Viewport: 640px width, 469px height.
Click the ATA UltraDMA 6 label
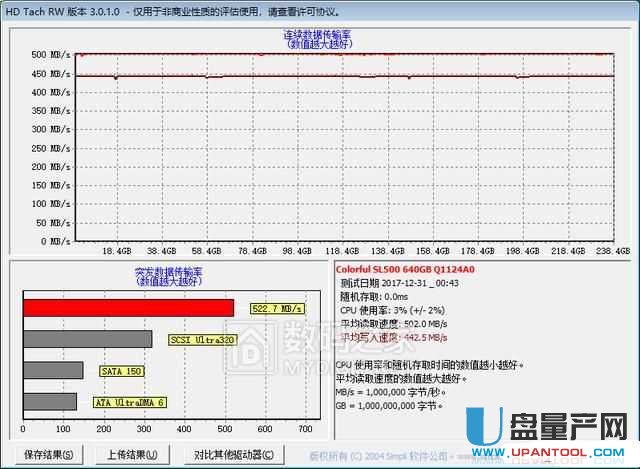click(x=128, y=402)
